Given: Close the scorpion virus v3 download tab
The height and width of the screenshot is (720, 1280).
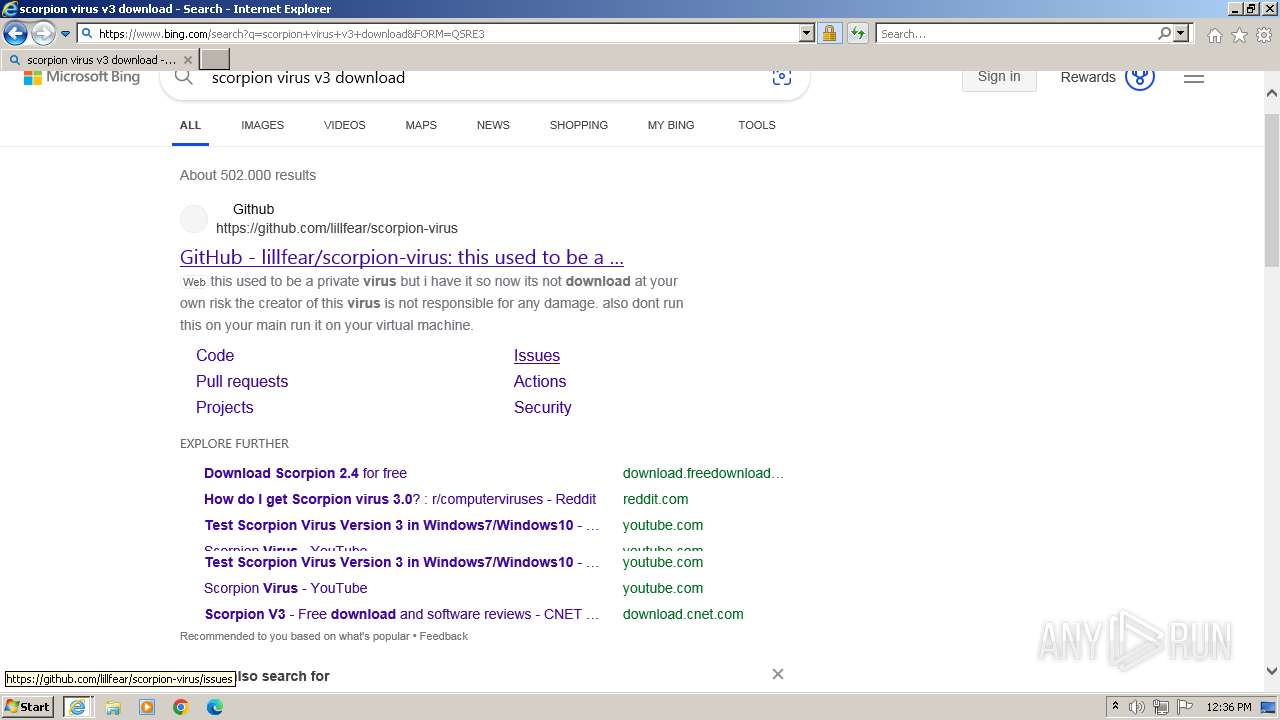Looking at the screenshot, I should click(187, 60).
